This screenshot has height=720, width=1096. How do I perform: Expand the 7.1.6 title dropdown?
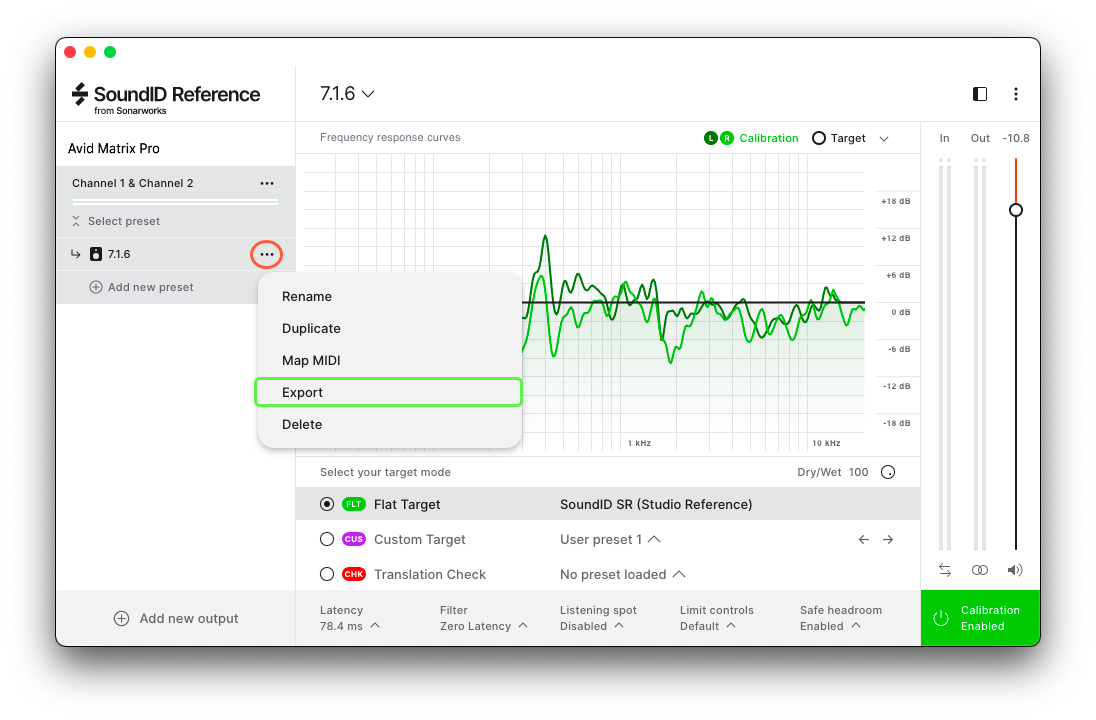coord(347,94)
